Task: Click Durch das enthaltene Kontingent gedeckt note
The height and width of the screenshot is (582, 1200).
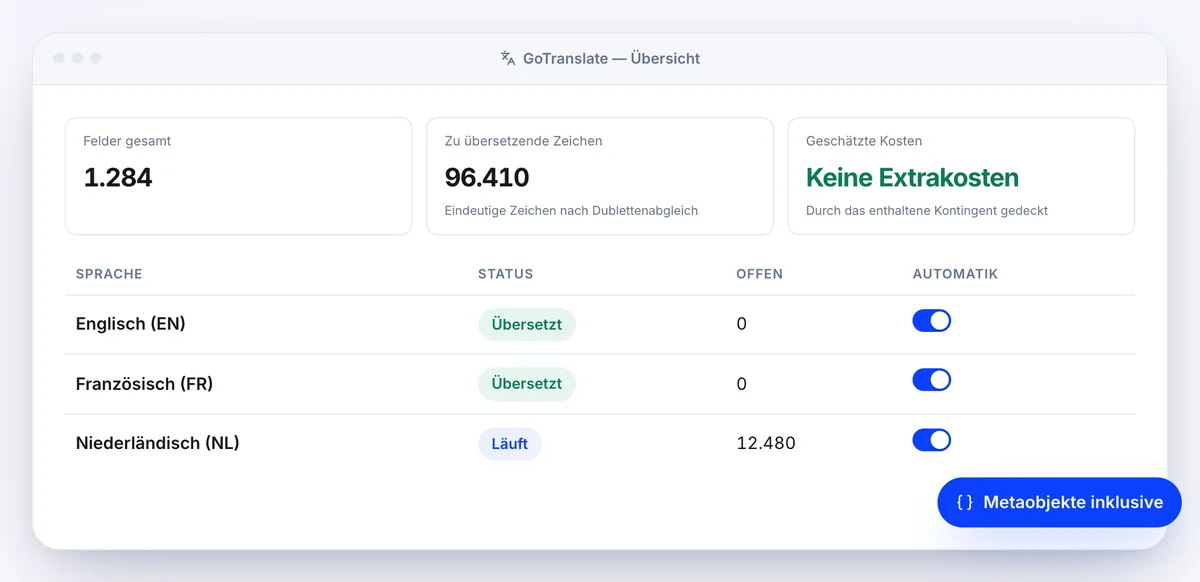Action: (927, 211)
